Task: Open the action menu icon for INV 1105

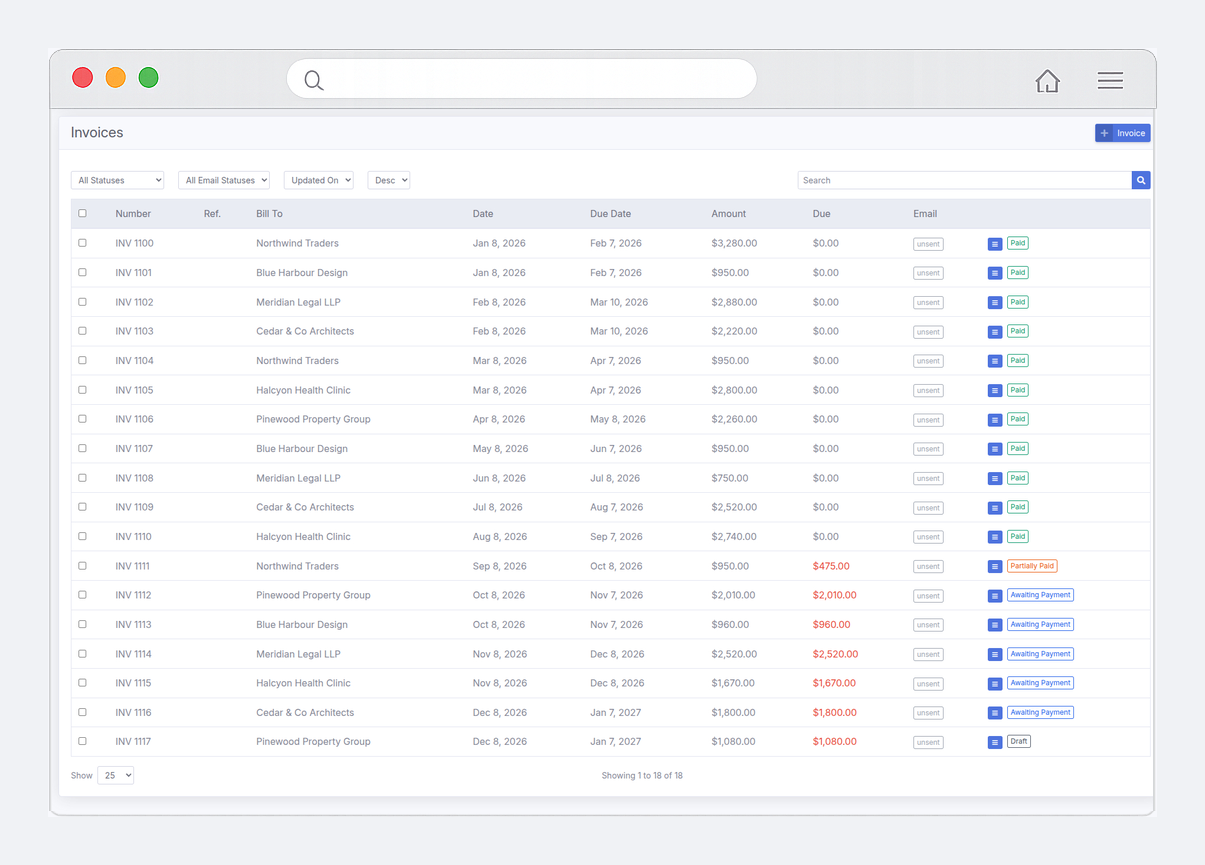Action: tap(995, 391)
